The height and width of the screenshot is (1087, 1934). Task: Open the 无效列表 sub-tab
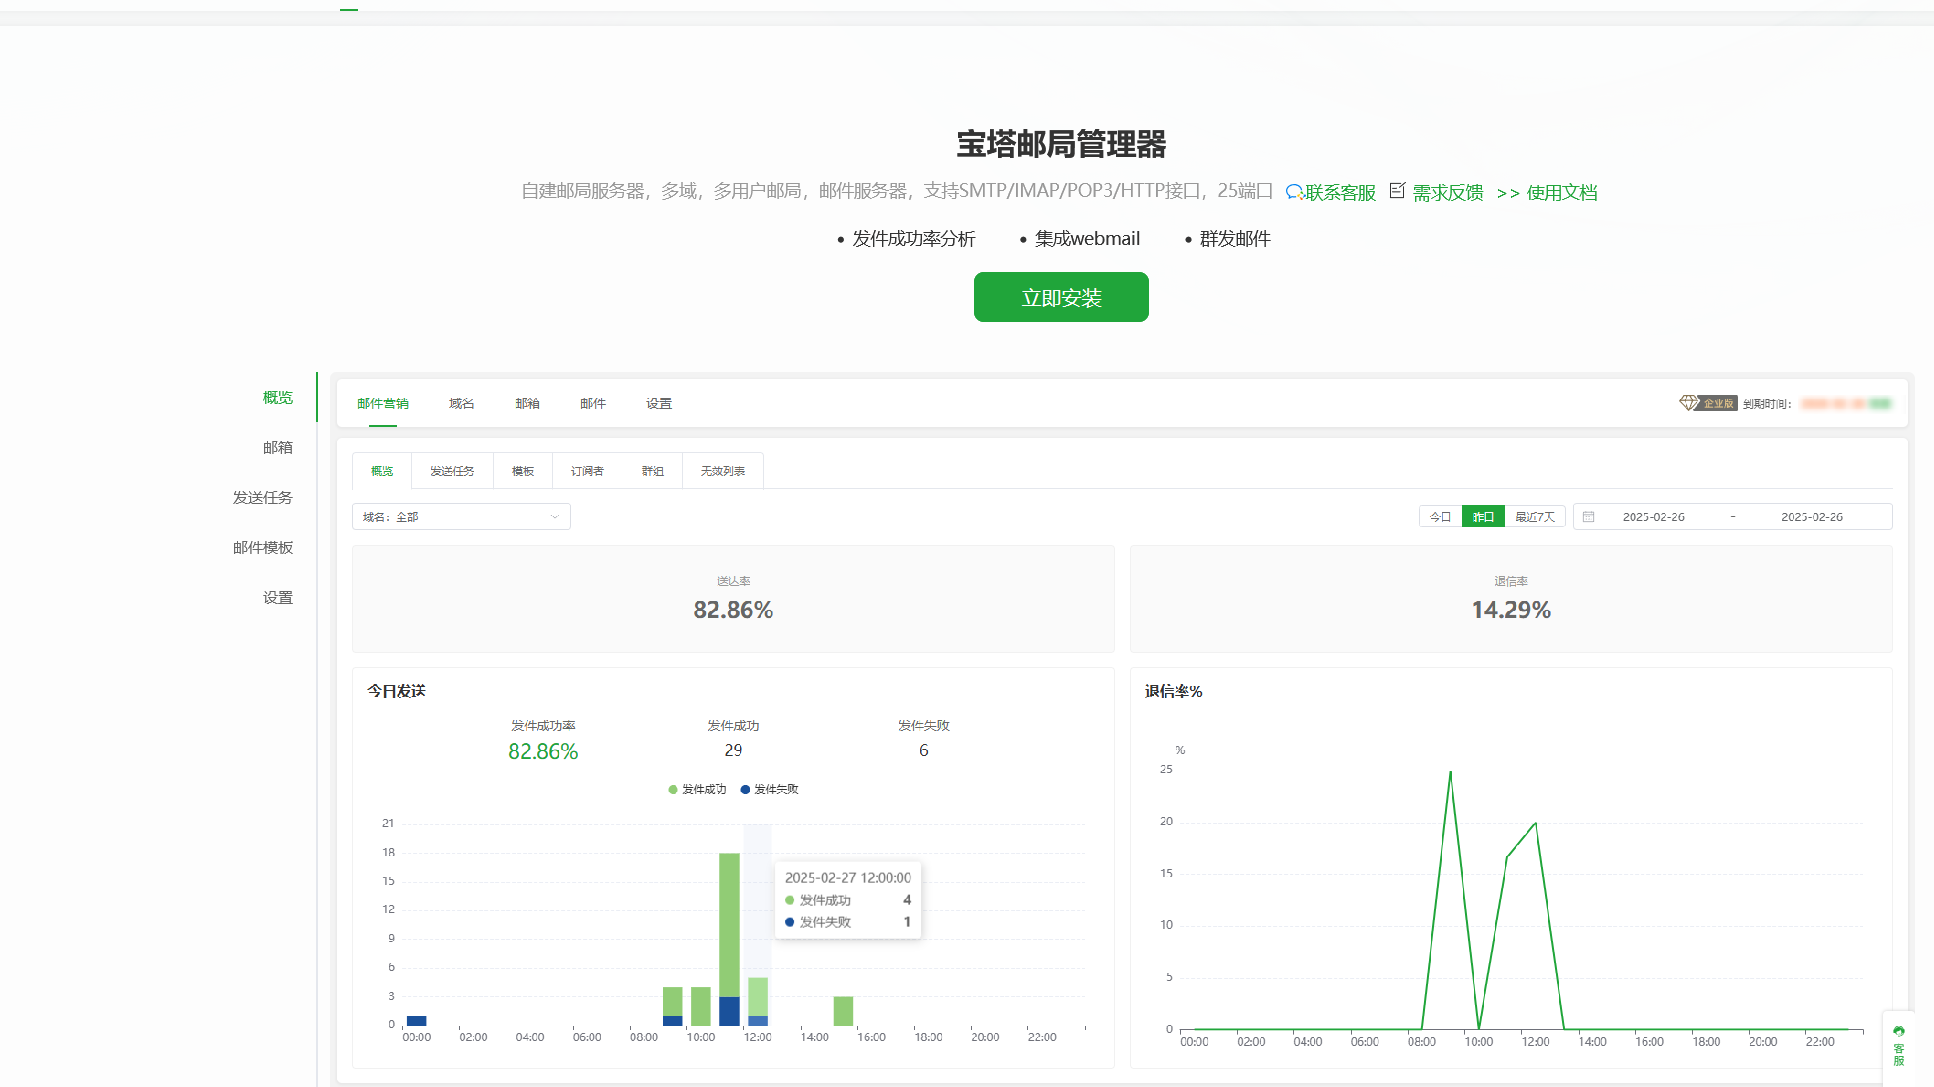click(x=722, y=470)
